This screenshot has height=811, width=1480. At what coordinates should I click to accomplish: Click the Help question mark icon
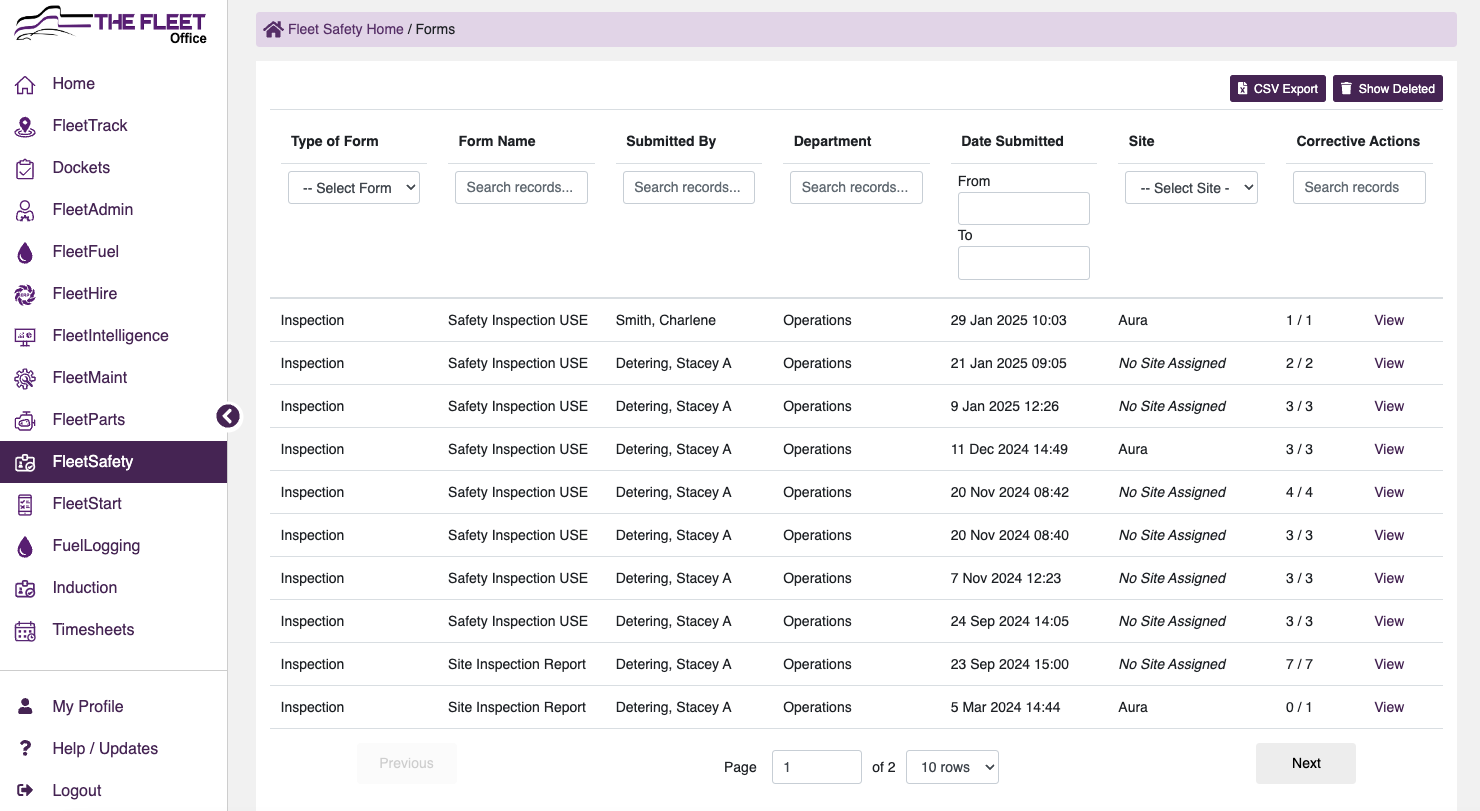pyautogui.click(x=26, y=749)
